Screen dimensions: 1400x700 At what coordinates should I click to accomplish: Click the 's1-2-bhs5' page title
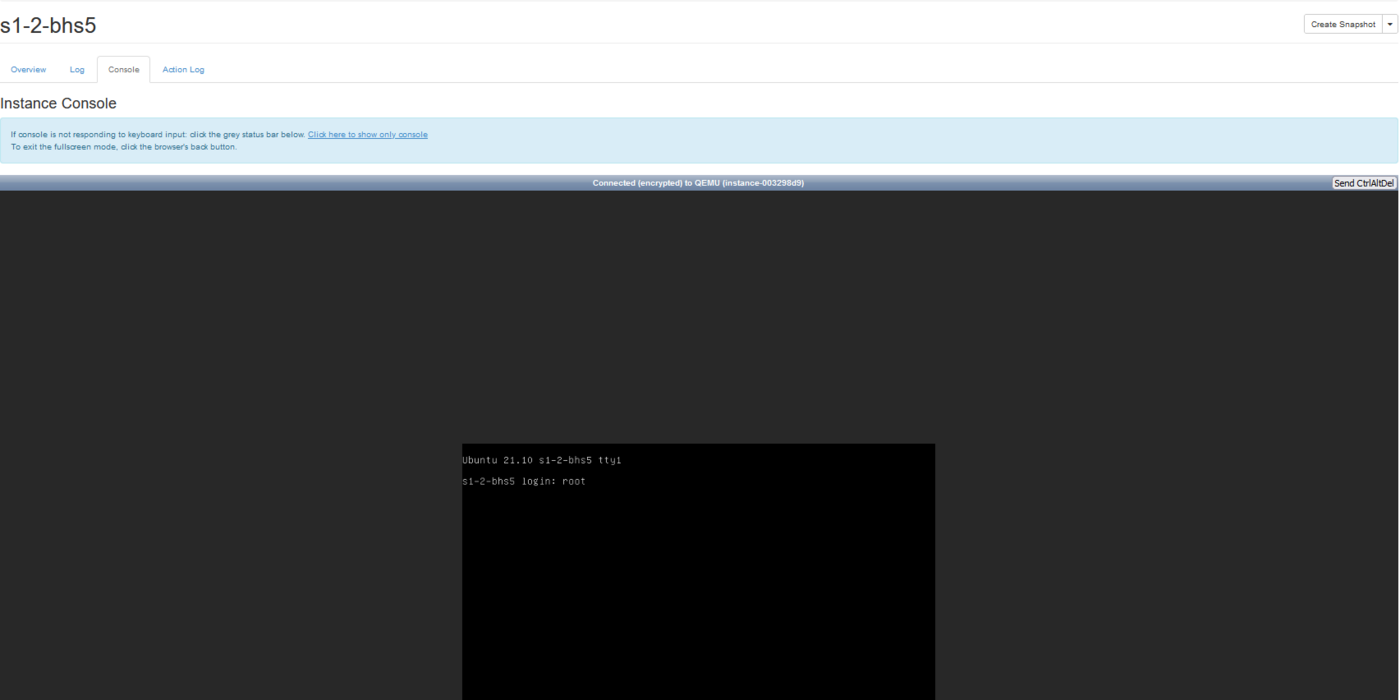(x=49, y=25)
